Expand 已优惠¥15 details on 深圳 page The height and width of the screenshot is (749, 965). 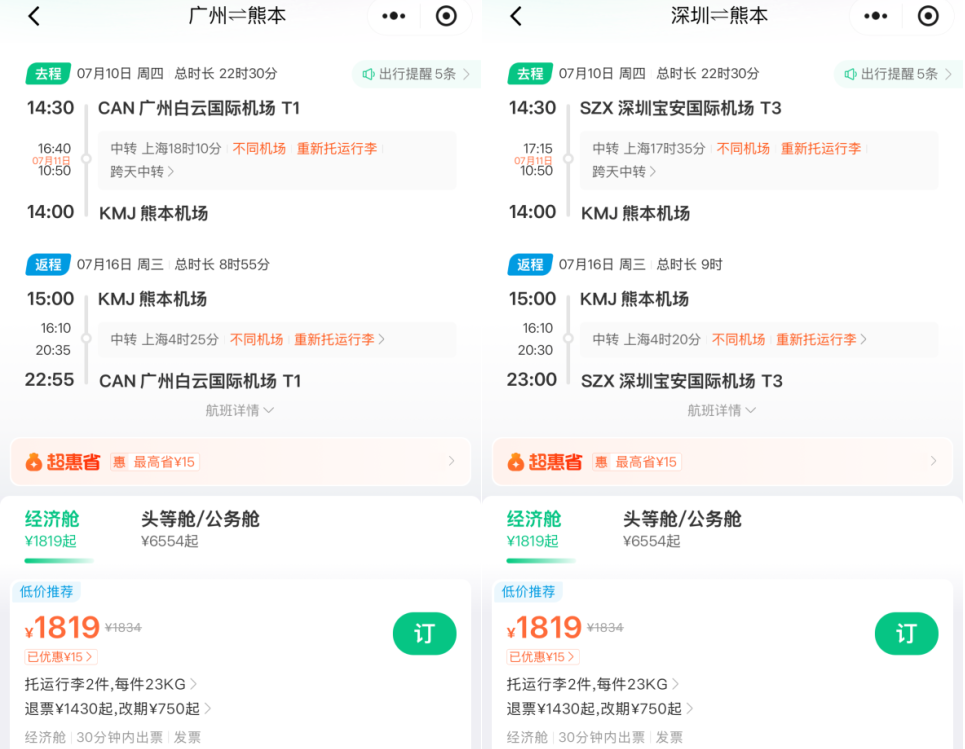pos(542,657)
